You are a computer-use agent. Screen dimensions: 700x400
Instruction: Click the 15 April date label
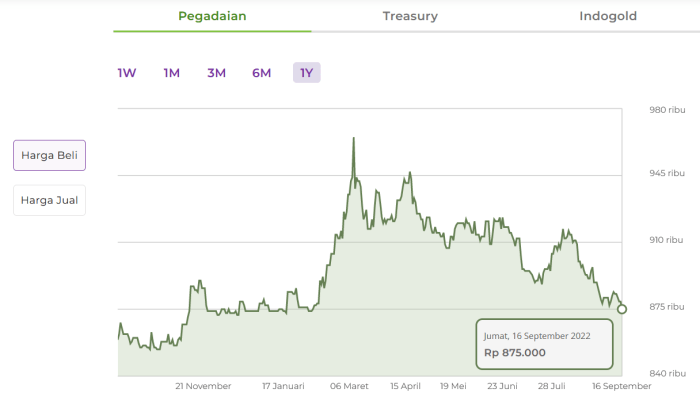[x=405, y=386]
